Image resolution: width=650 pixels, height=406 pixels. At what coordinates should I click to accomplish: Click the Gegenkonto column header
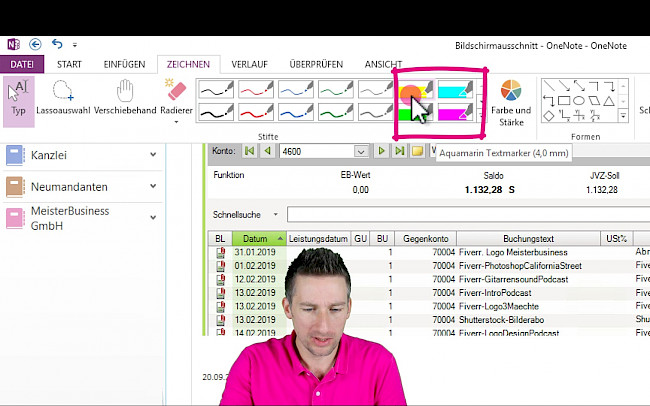click(425, 238)
